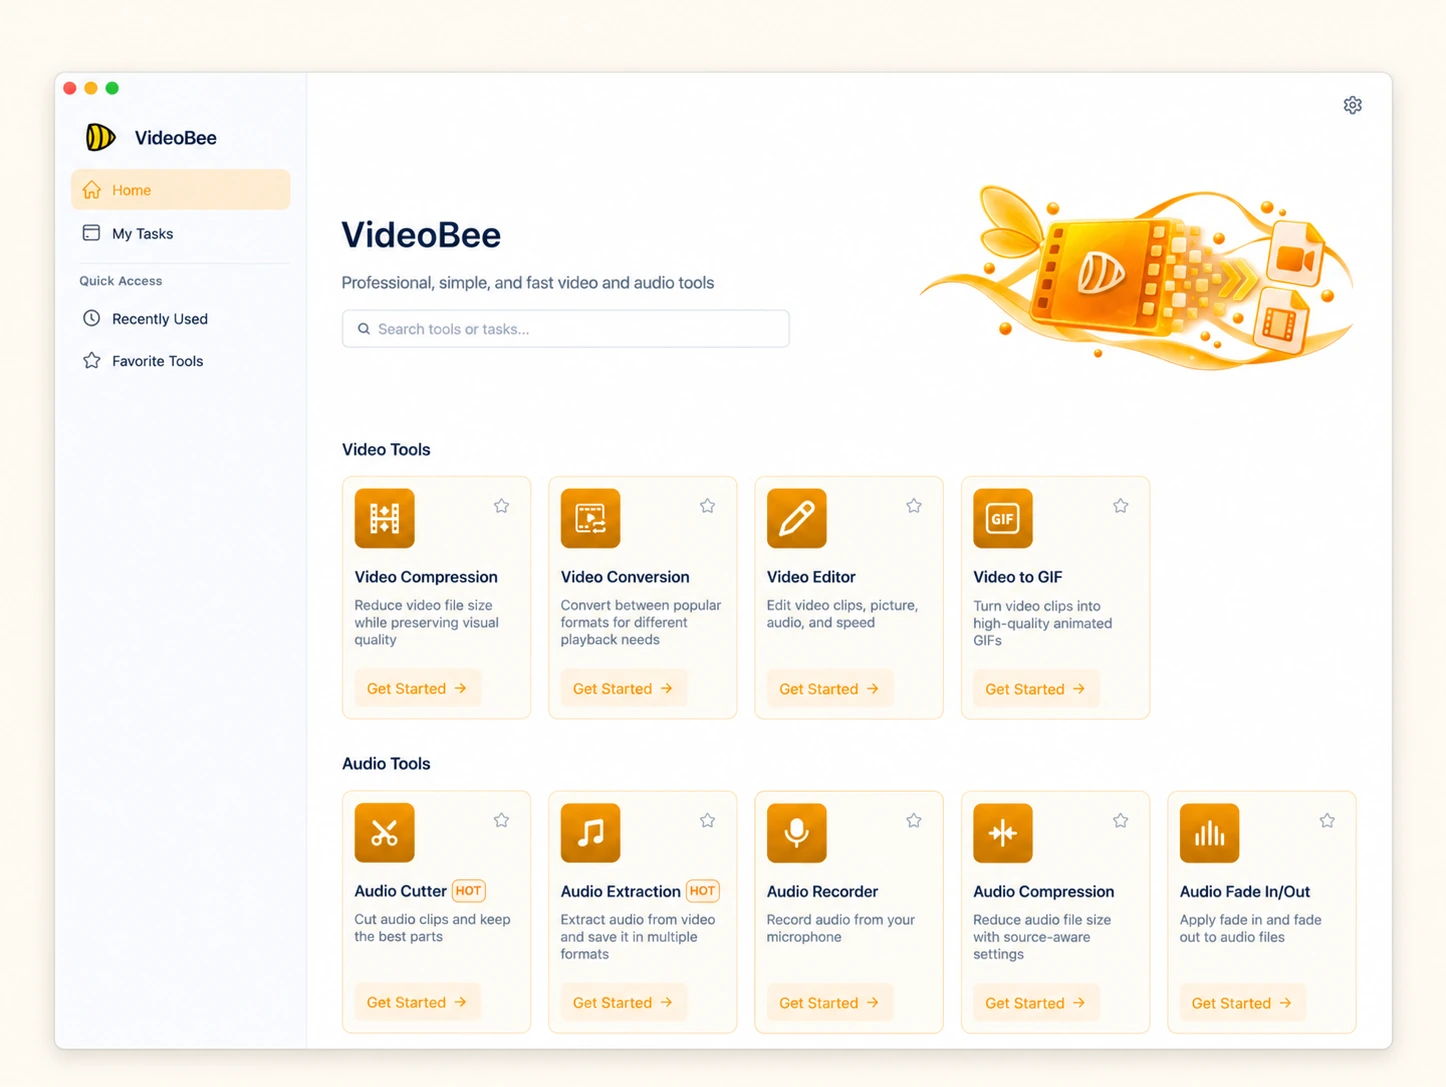Get Started with Audio Recorder

tap(829, 1002)
